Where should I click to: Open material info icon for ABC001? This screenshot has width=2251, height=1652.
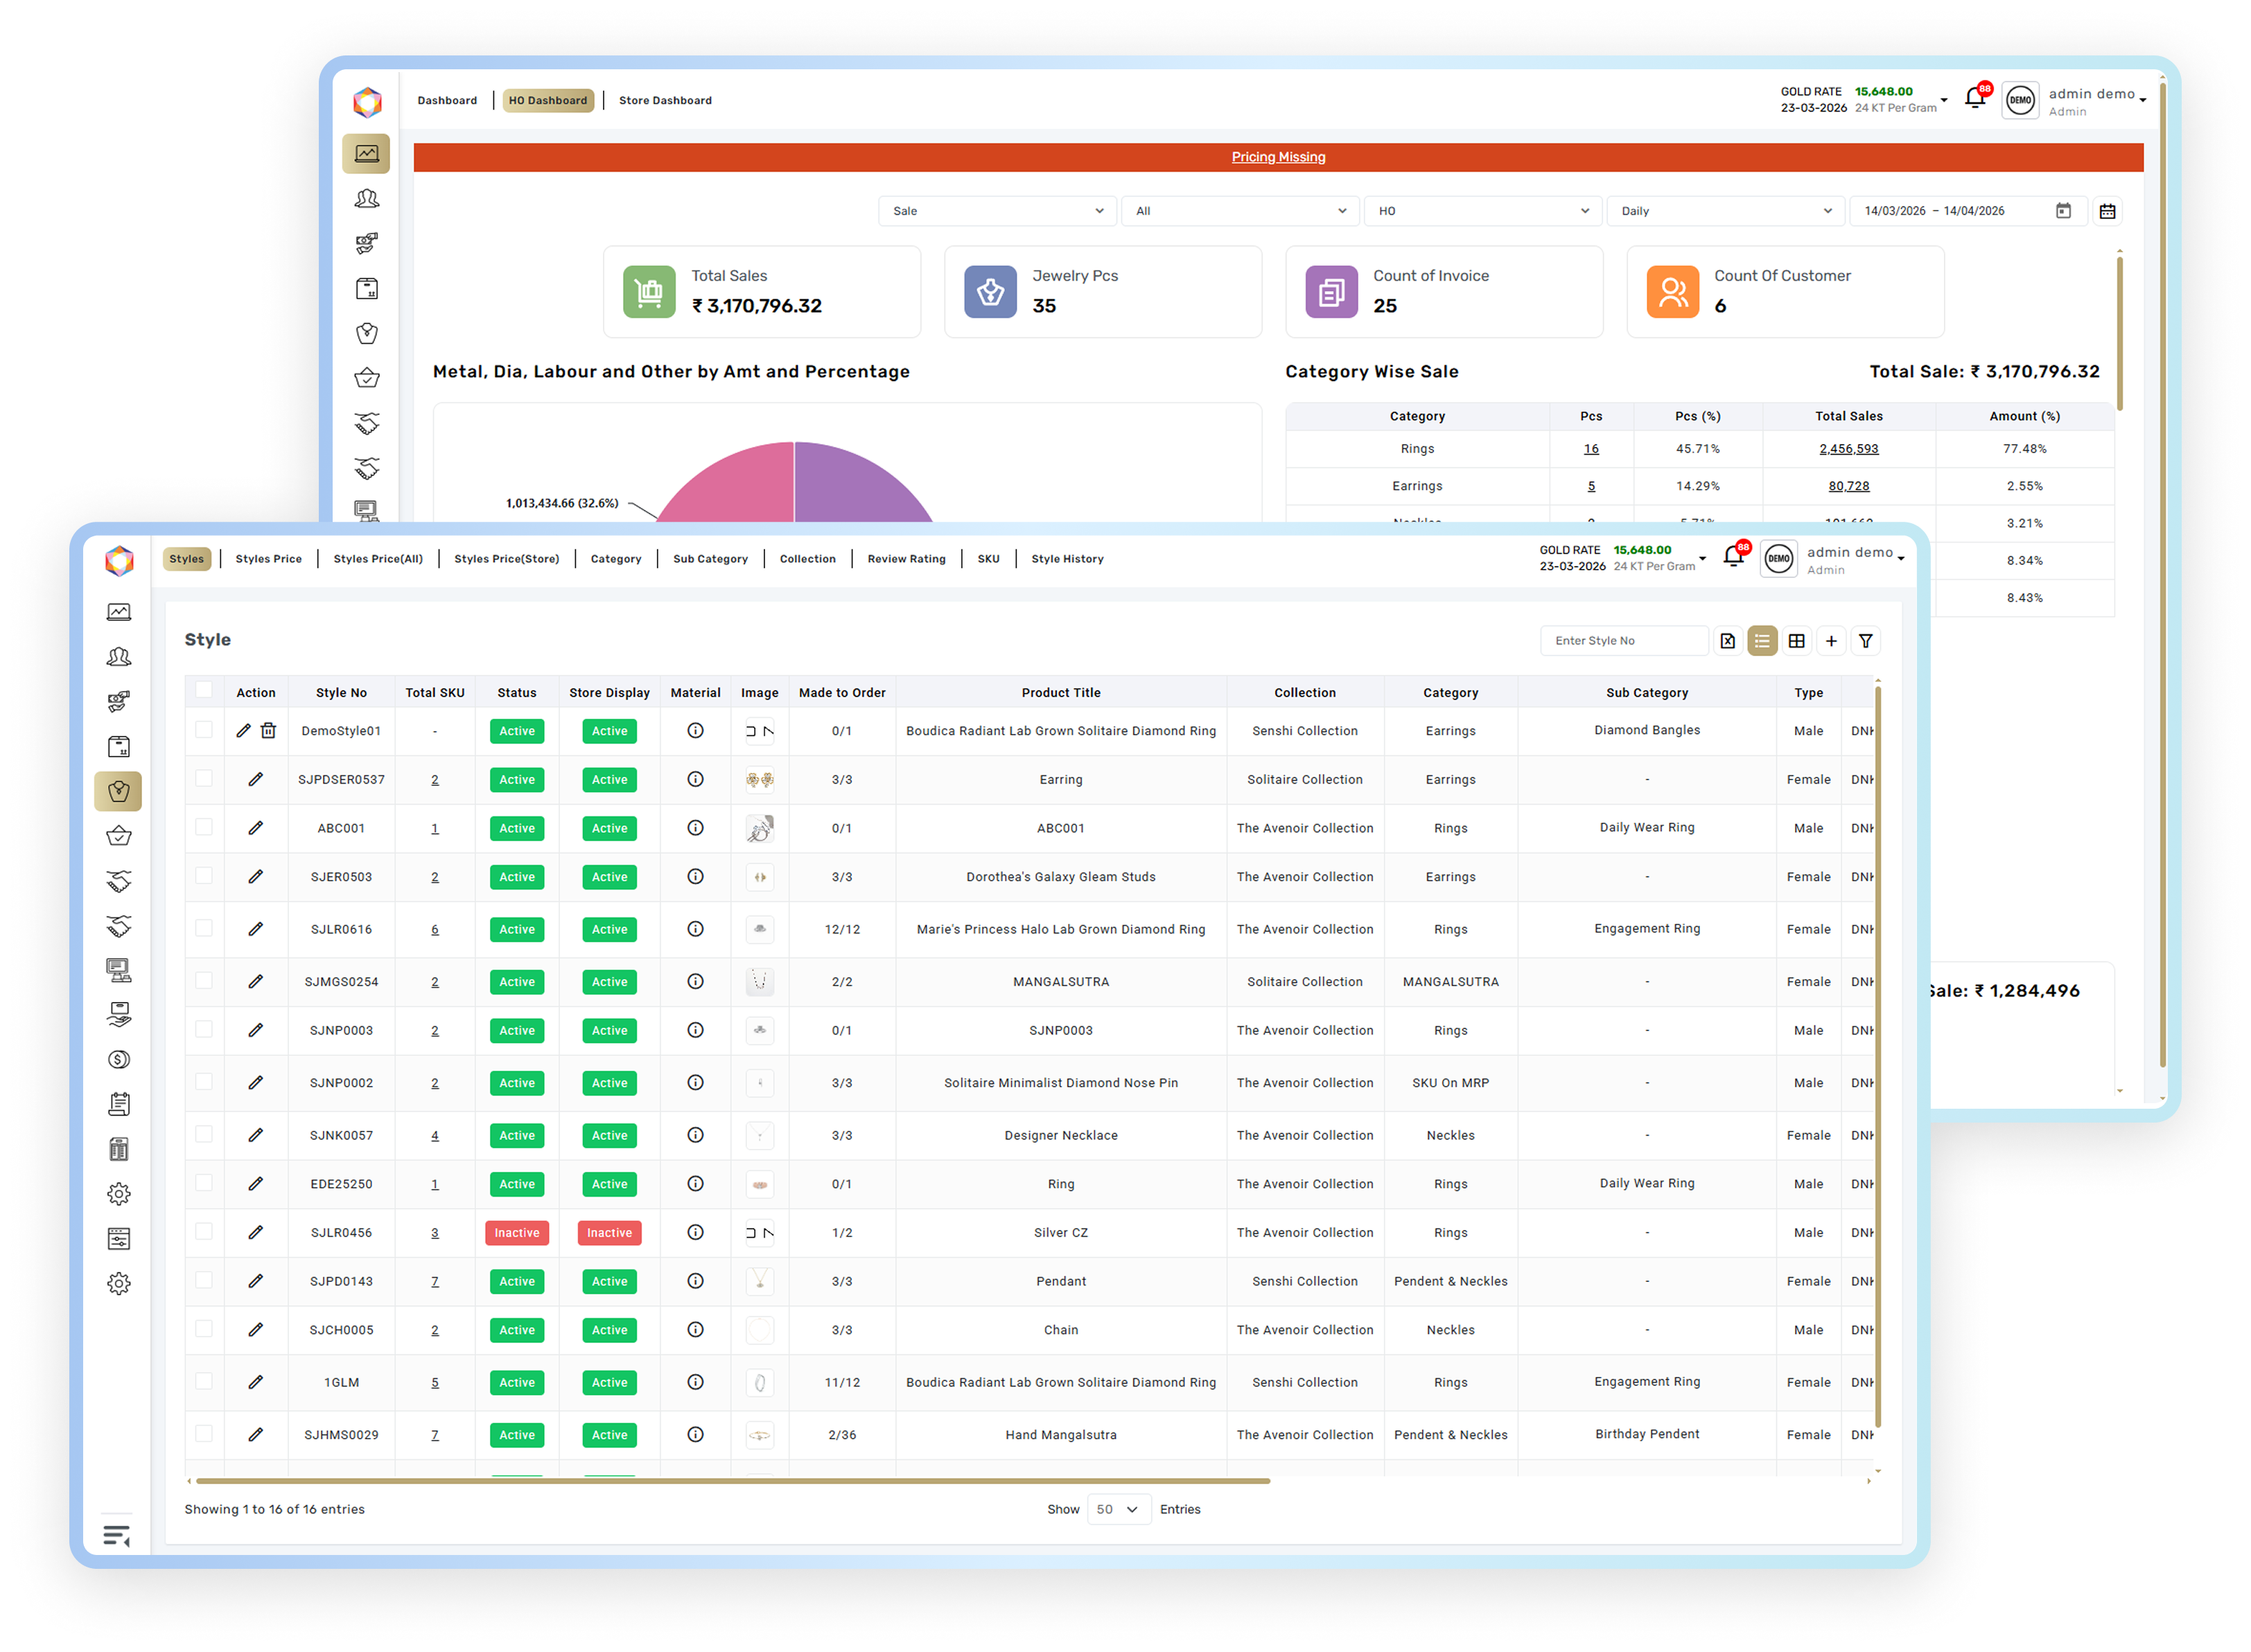coord(695,828)
